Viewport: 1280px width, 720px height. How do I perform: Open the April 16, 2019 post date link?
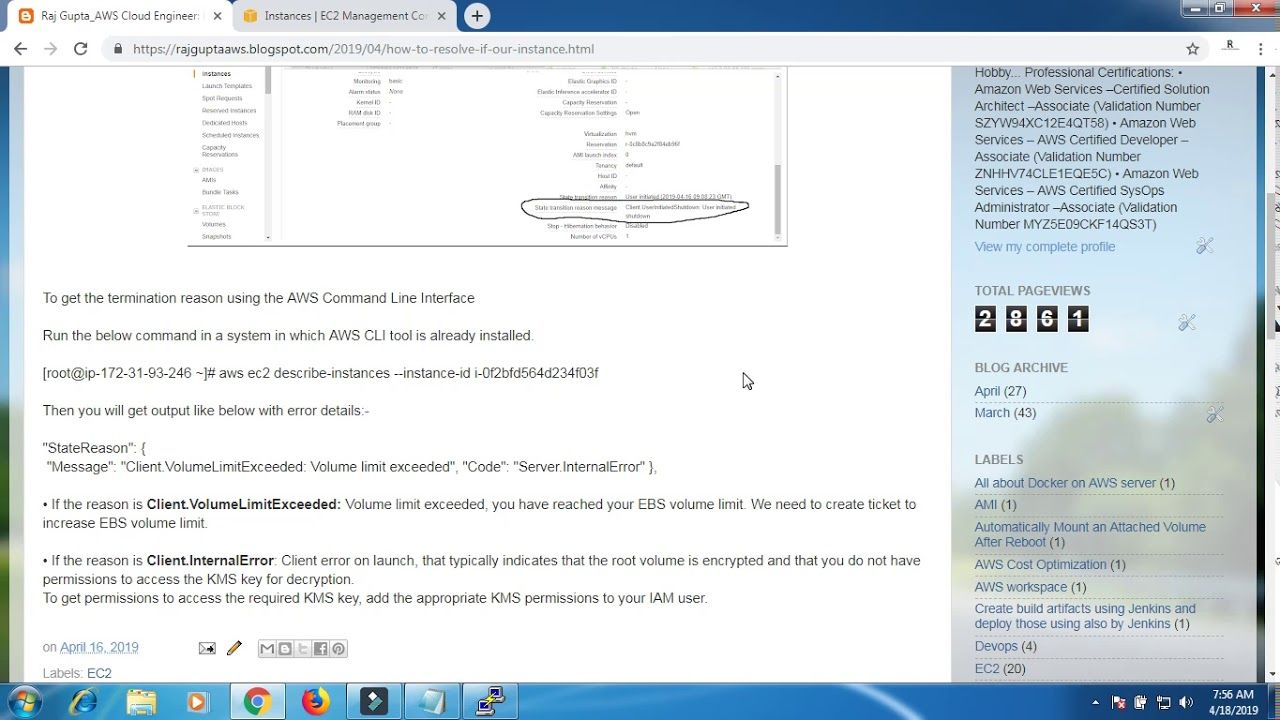tap(99, 648)
